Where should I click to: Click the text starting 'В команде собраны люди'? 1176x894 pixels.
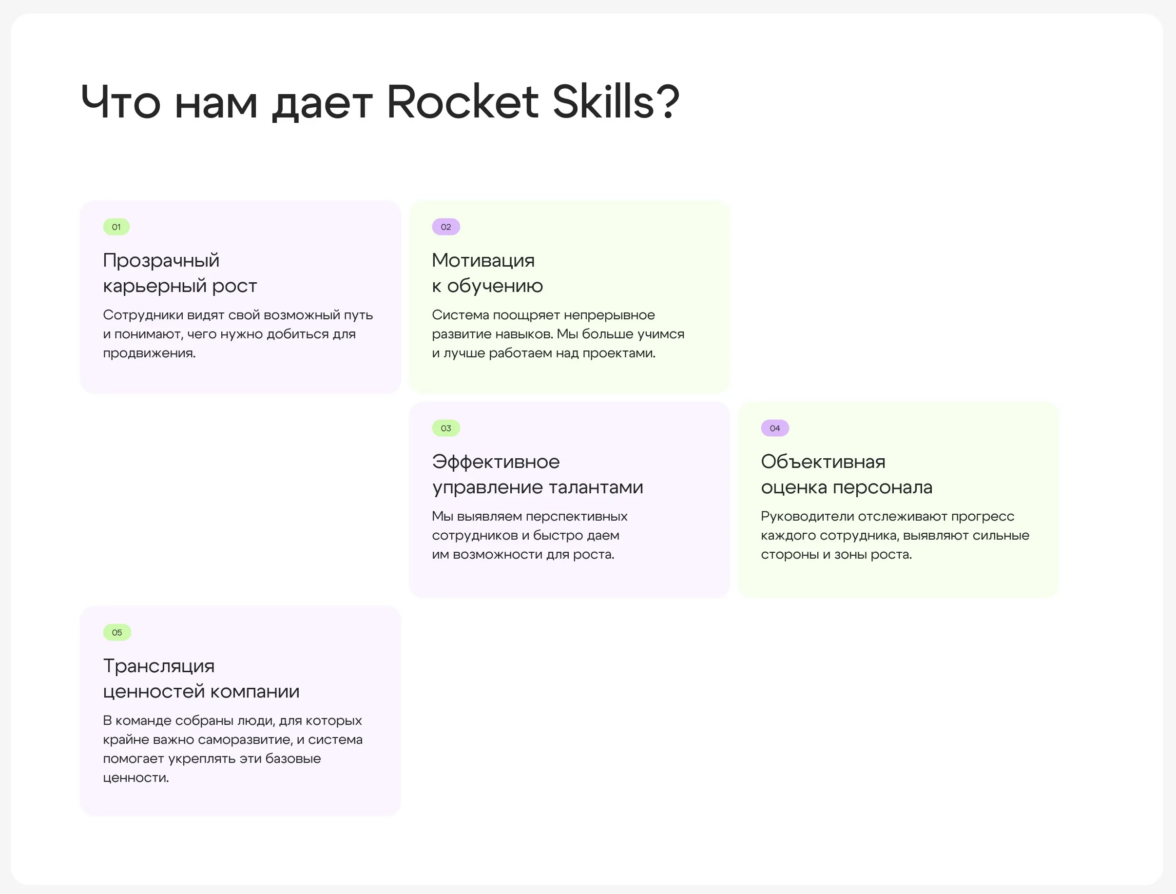click(x=232, y=748)
